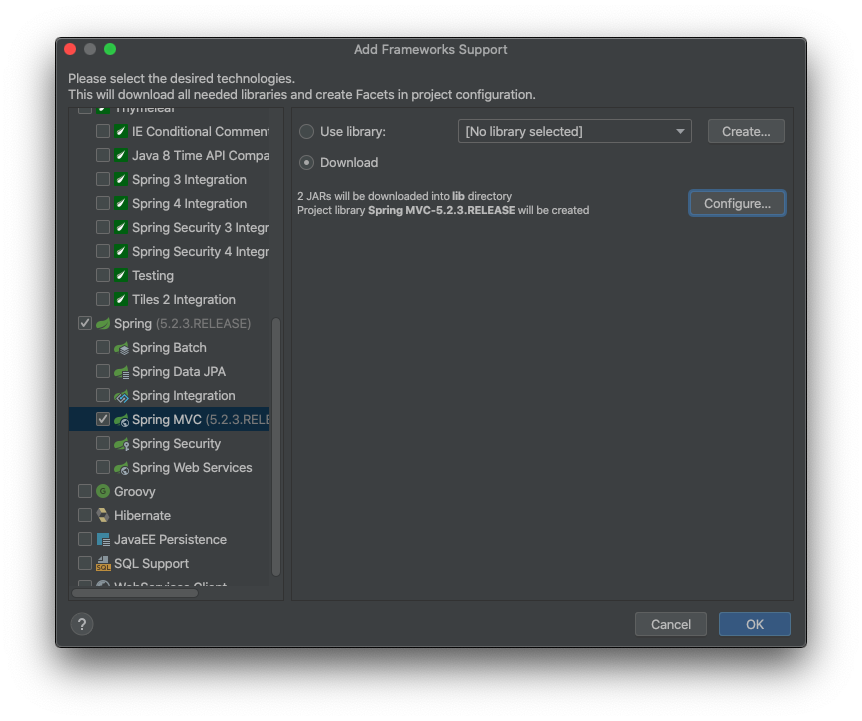Screen dimensions: 862x721
Task: Click the Hibernate icon
Action: point(103,515)
